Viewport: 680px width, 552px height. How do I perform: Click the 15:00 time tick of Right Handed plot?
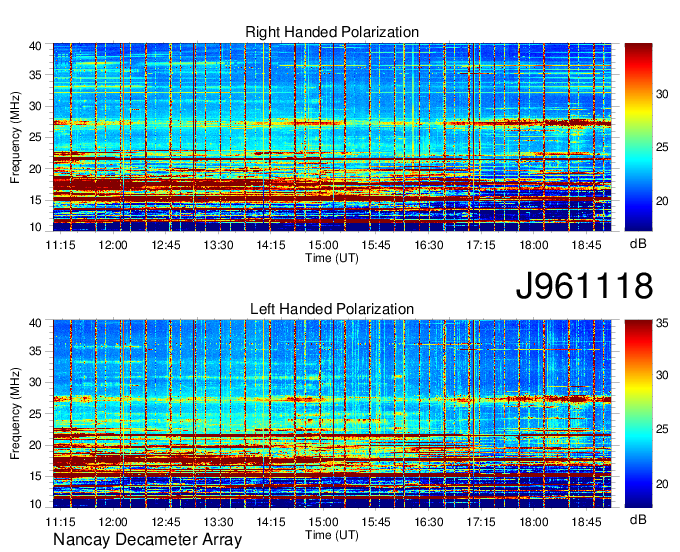(323, 245)
